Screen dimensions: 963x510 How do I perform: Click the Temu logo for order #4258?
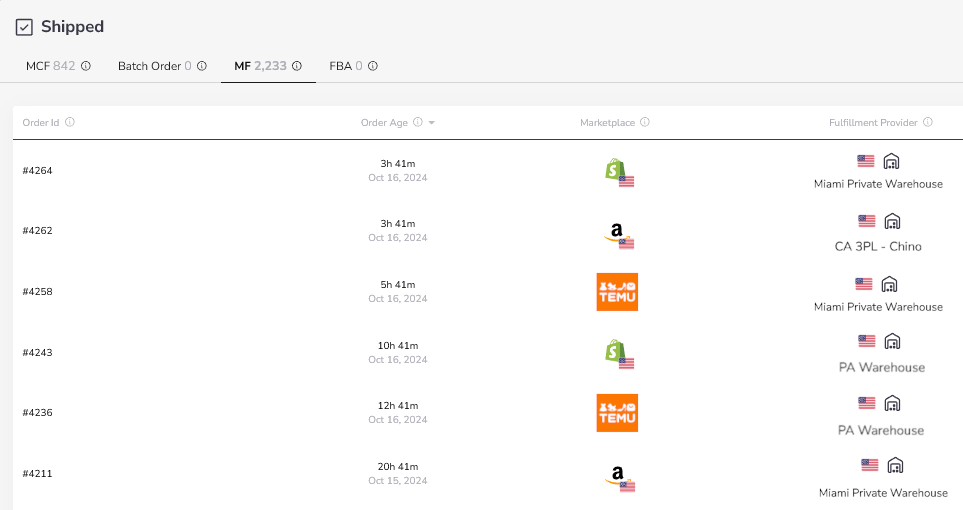click(617, 292)
